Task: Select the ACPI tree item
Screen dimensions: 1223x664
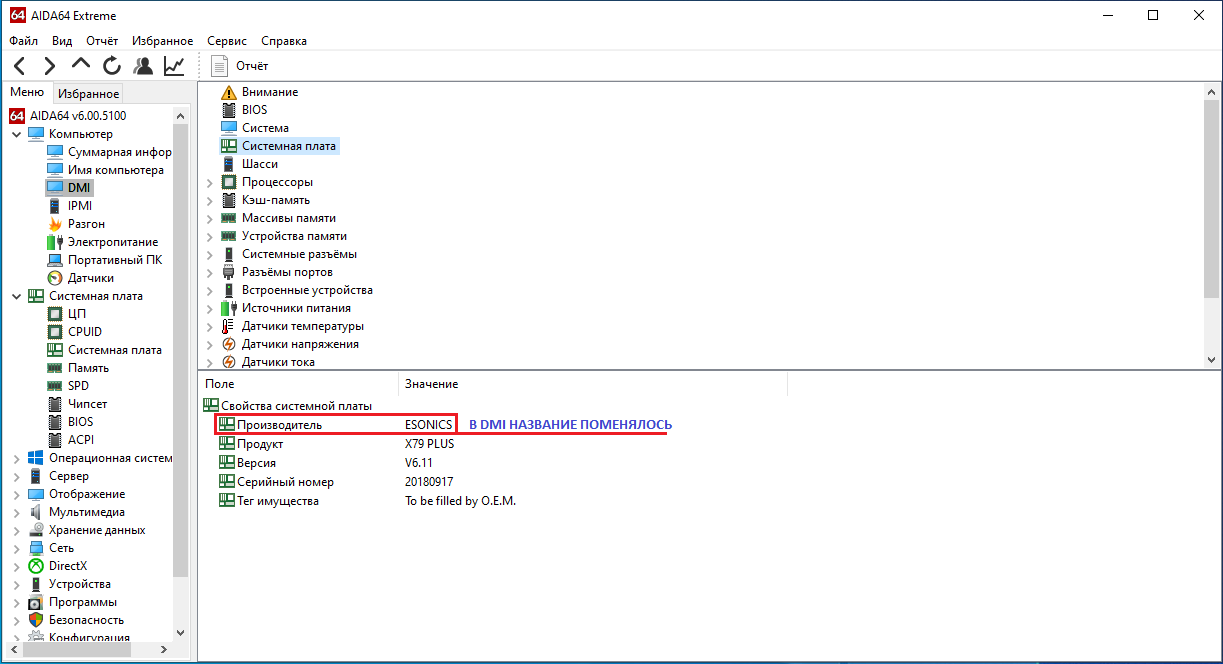Action: tap(70, 440)
